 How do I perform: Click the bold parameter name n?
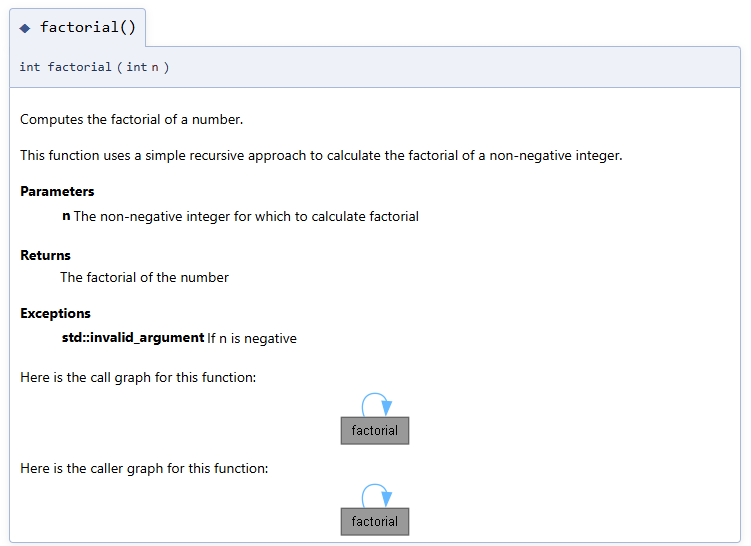[66, 216]
